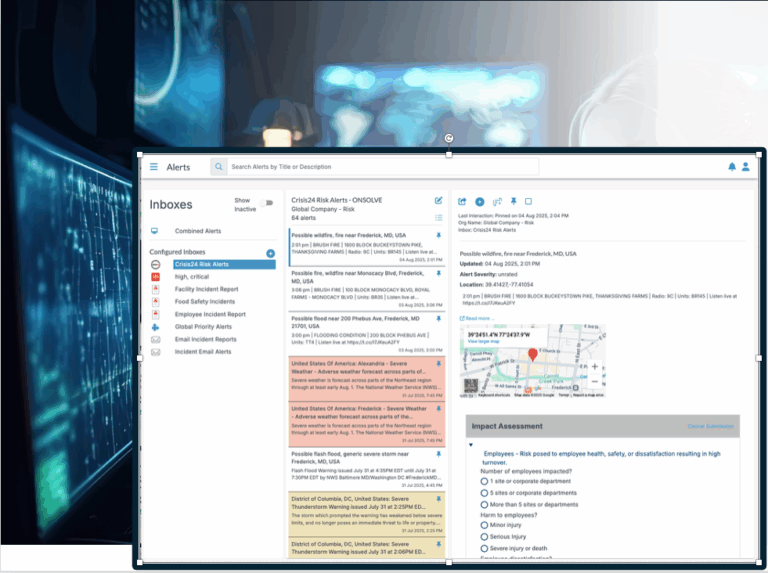Screen dimensions: 768x573
Task: Open the Possible wildfire near Frederick alert
Action: point(366,246)
